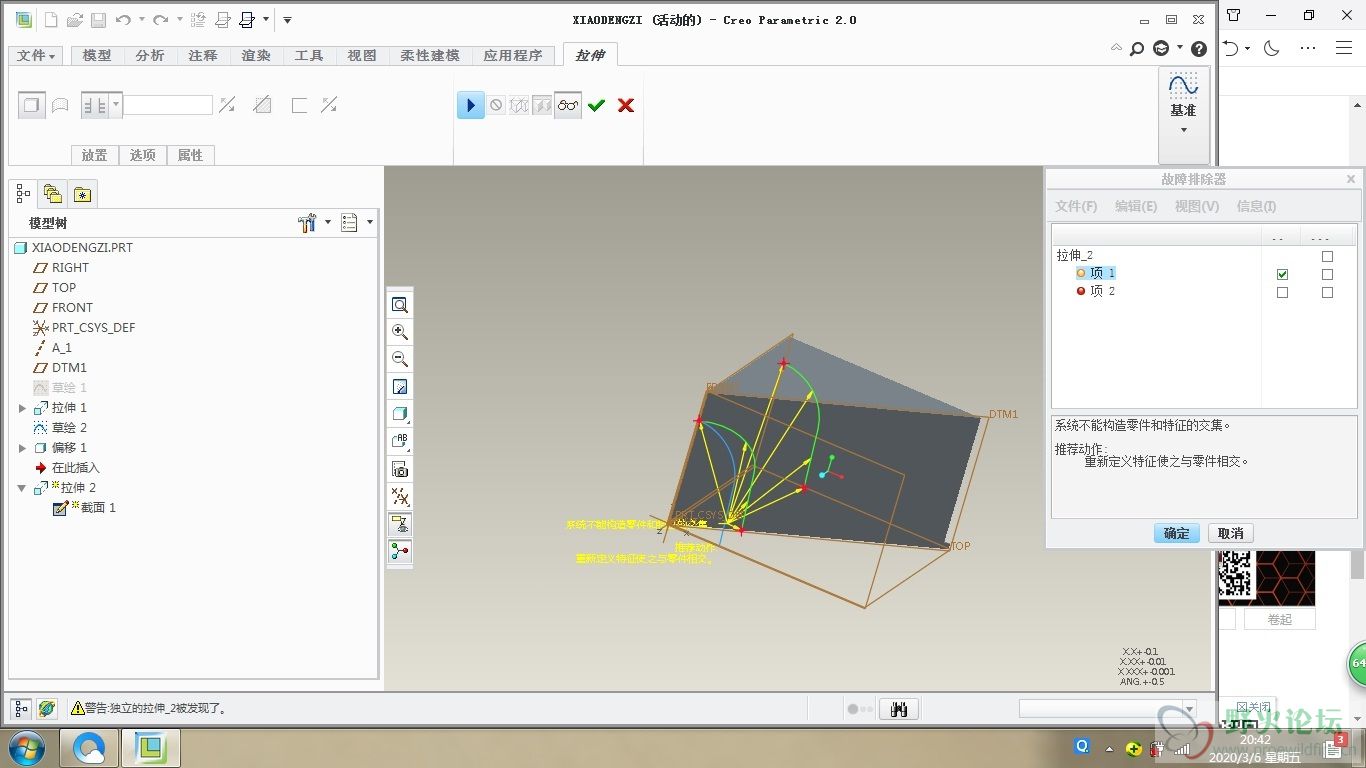This screenshot has width=1366, height=768.
Task: Click the depth value input field
Action: (167, 104)
